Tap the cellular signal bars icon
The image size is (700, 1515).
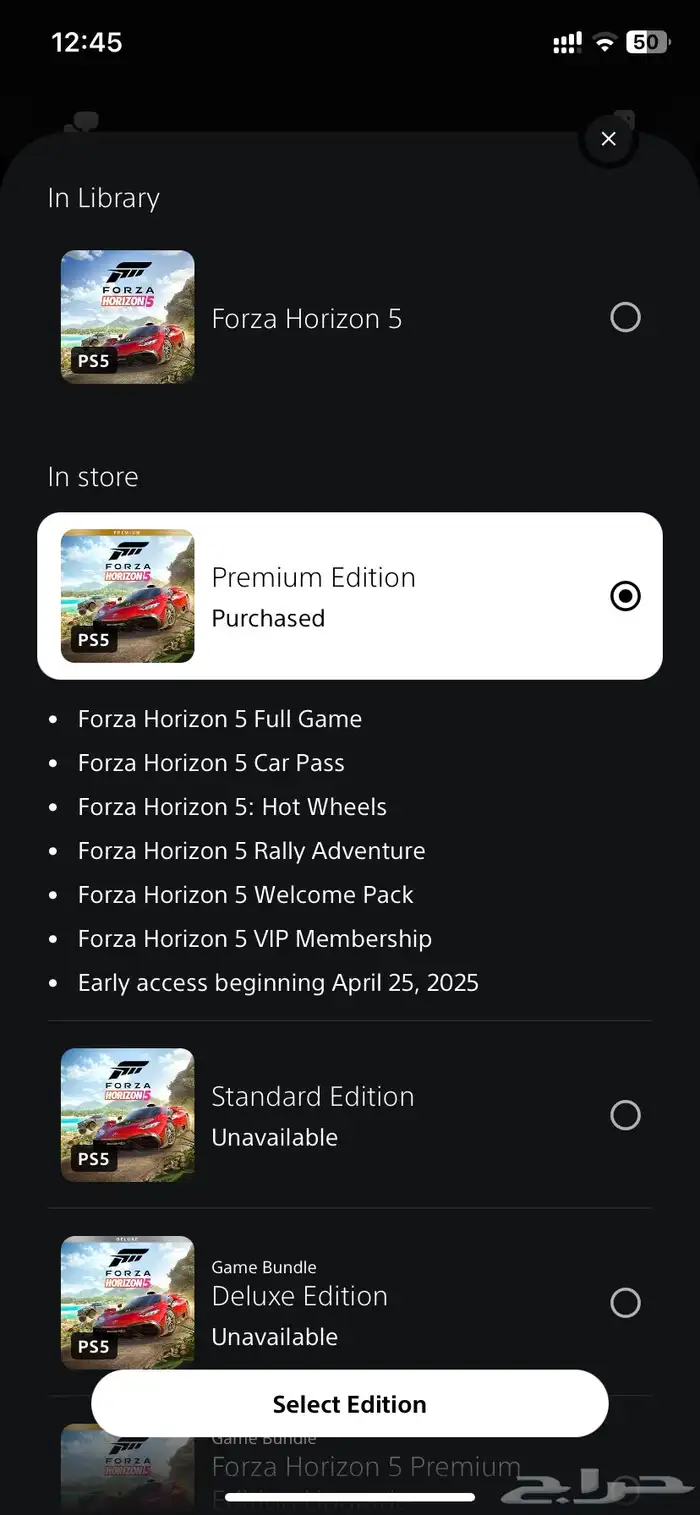[567, 42]
